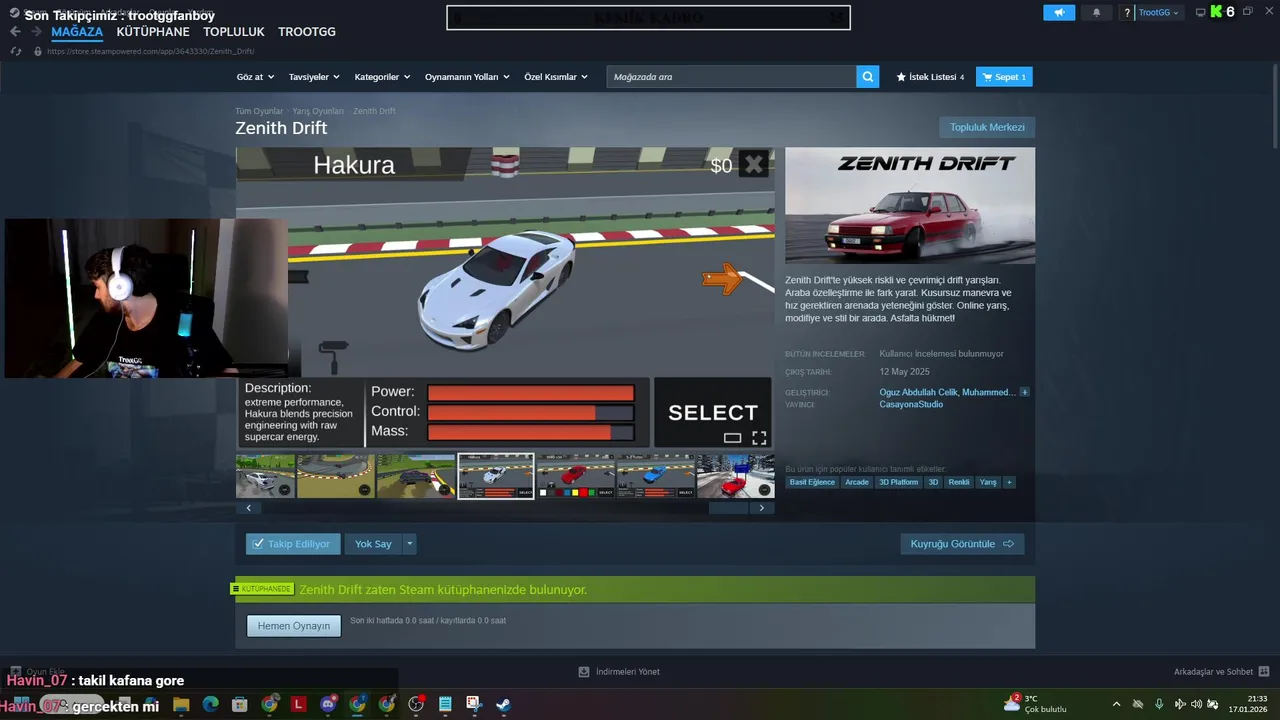Screen dimensions: 1280x720
Task: Select the blue car thumbnail
Action: click(656, 476)
